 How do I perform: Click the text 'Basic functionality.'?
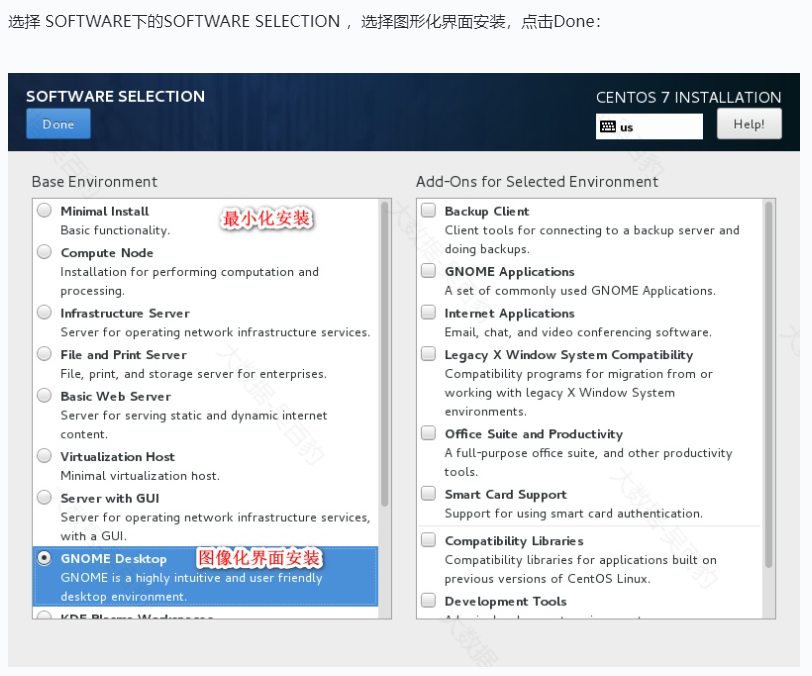pyautogui.click(x=115, y=230)
